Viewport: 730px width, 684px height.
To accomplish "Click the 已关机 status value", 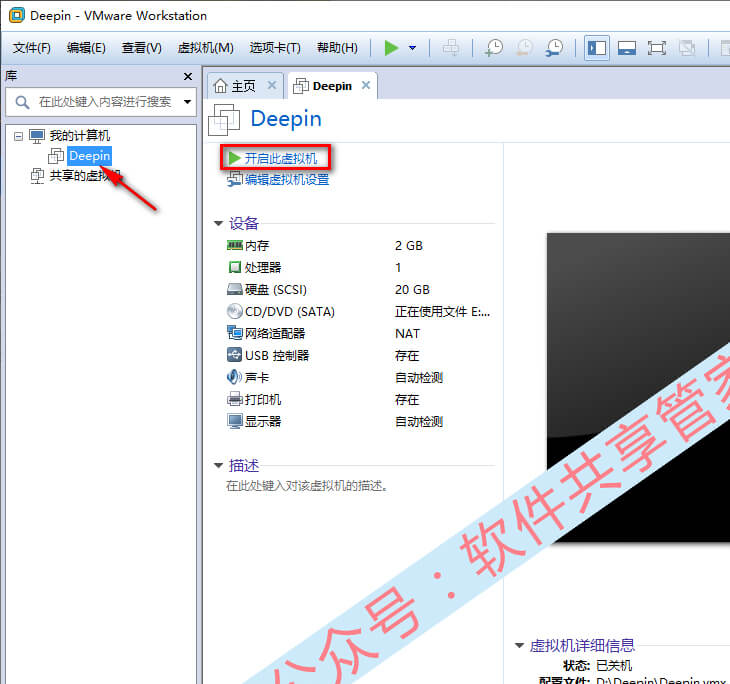I will 614,665.
